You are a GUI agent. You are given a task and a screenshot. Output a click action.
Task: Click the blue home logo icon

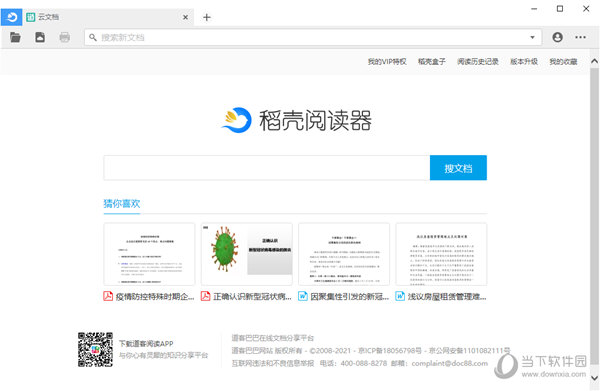(11, 17)
